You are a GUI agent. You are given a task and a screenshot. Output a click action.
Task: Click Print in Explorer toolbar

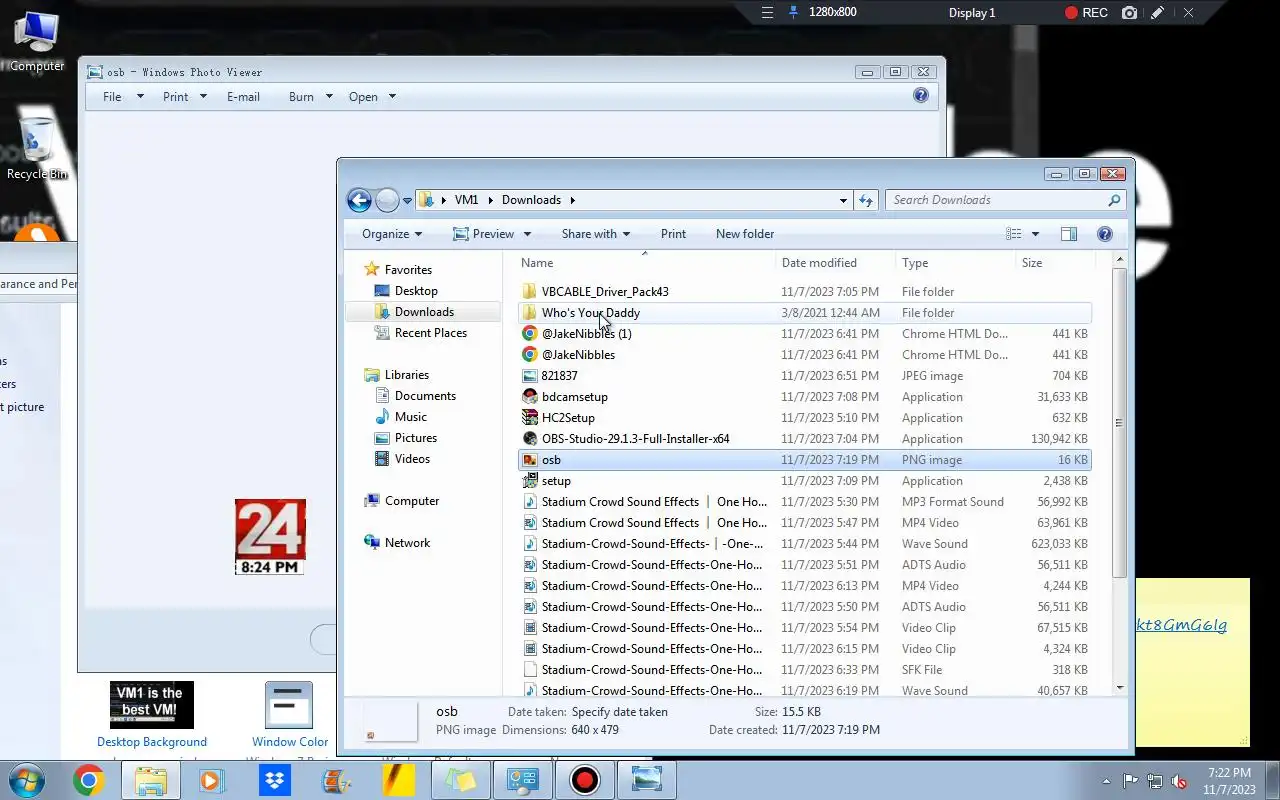[x=673, y=234]
